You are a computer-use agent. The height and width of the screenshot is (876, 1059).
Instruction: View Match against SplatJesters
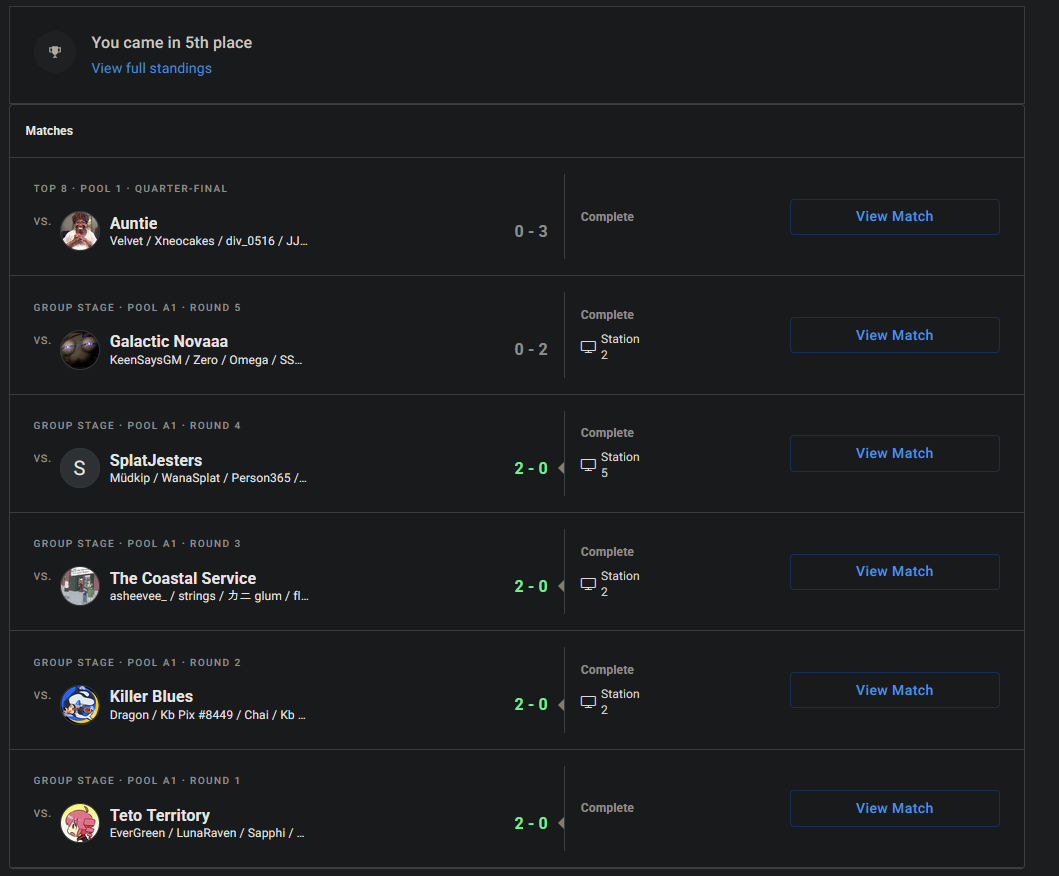(894, 453)
